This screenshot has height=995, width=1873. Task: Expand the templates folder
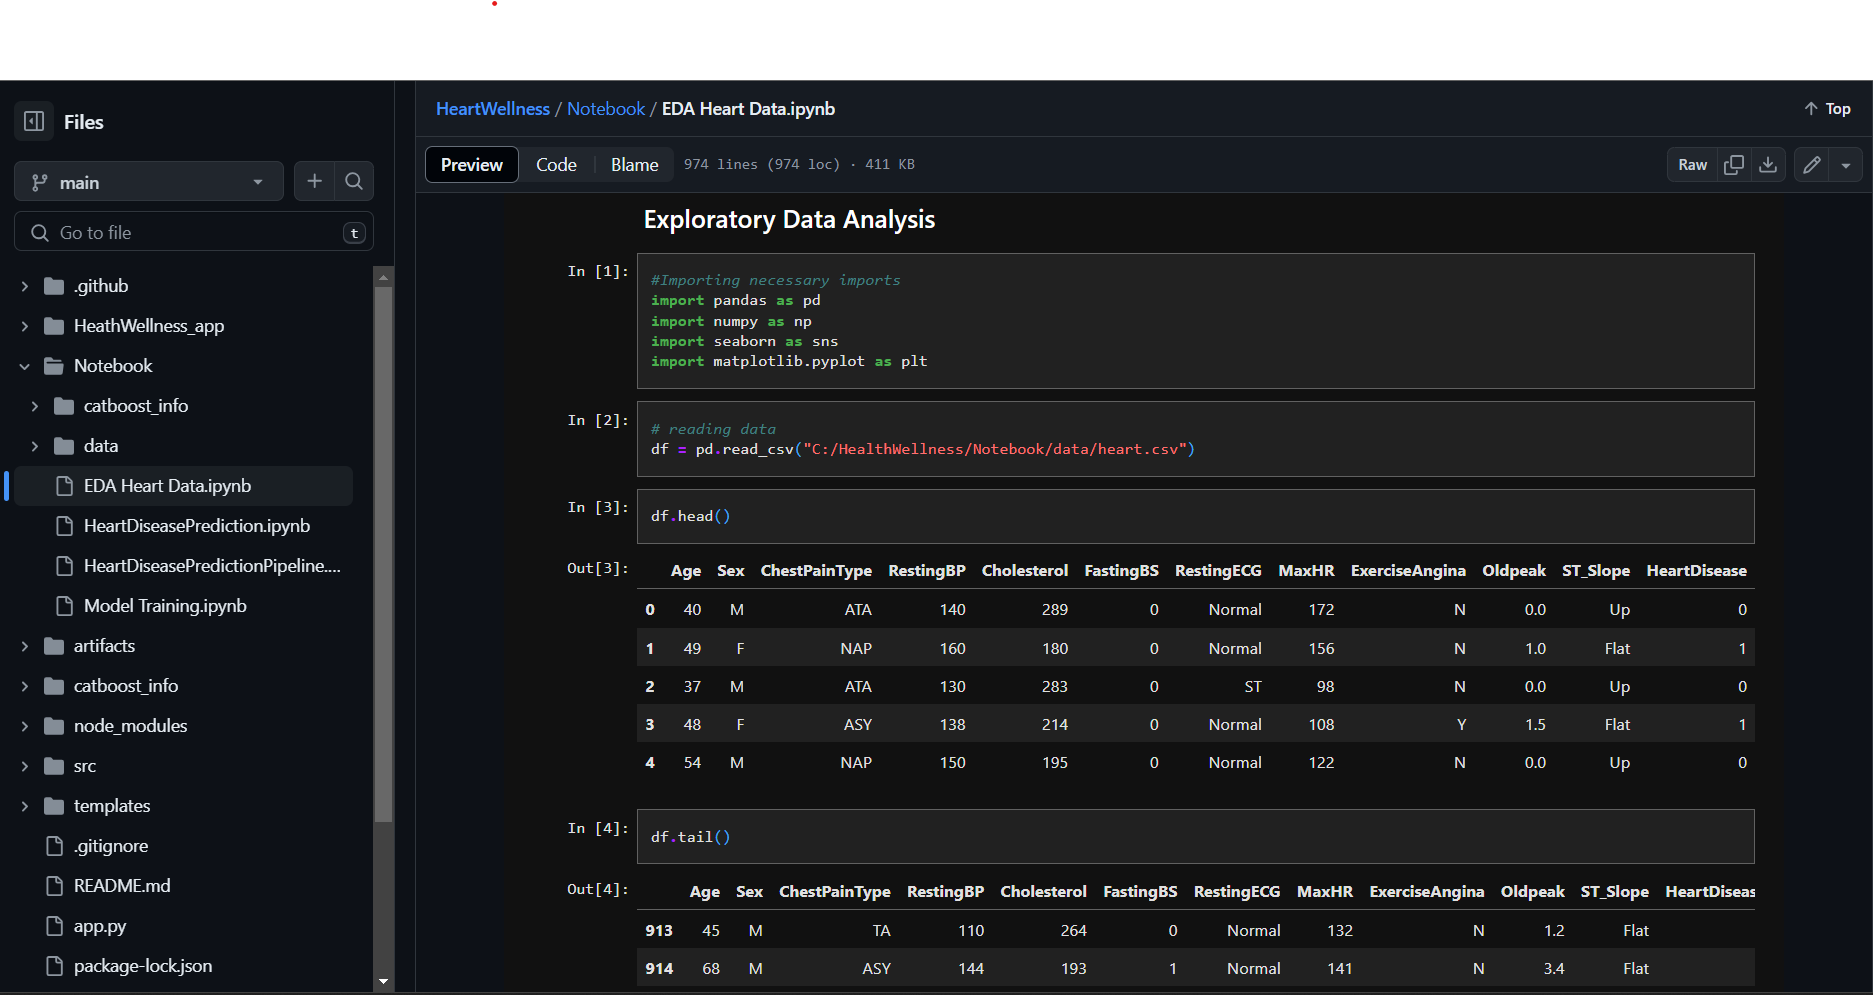coord(25,806)
